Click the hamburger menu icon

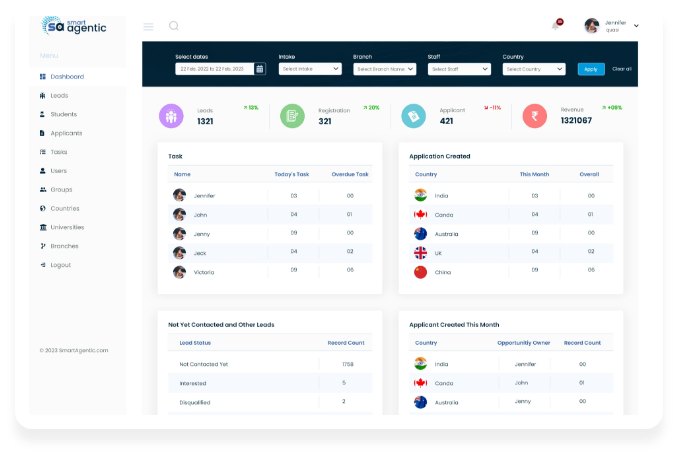(x=149, y=26)
